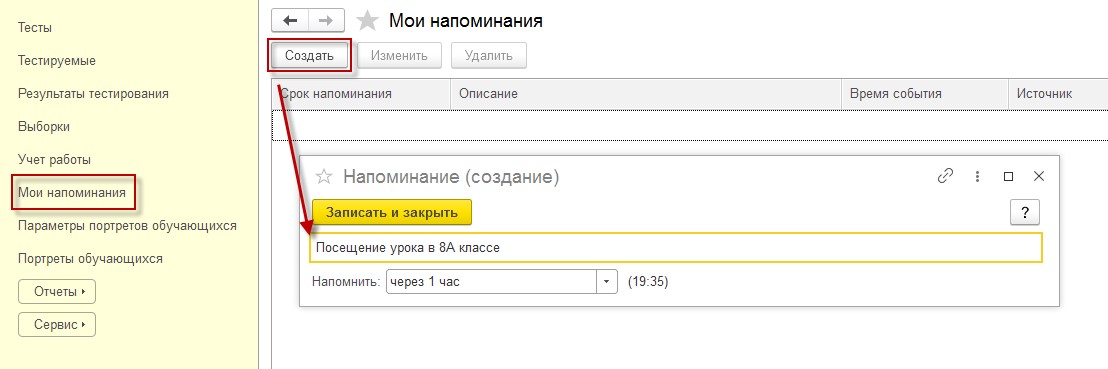Click Записать и закрыть button
Screen dimensions: 1108x369
tap(392, 212)
